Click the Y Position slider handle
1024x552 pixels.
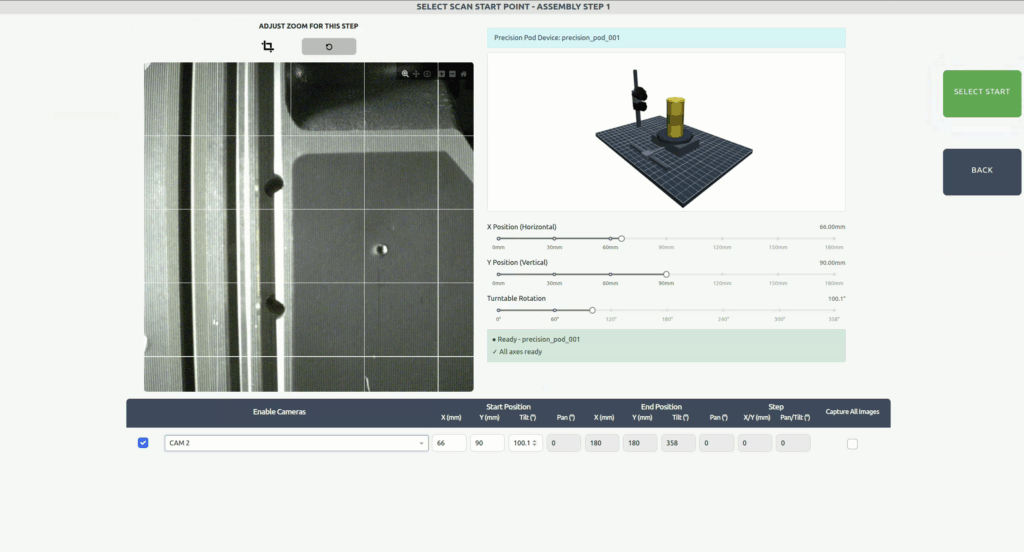pos(666,274)
